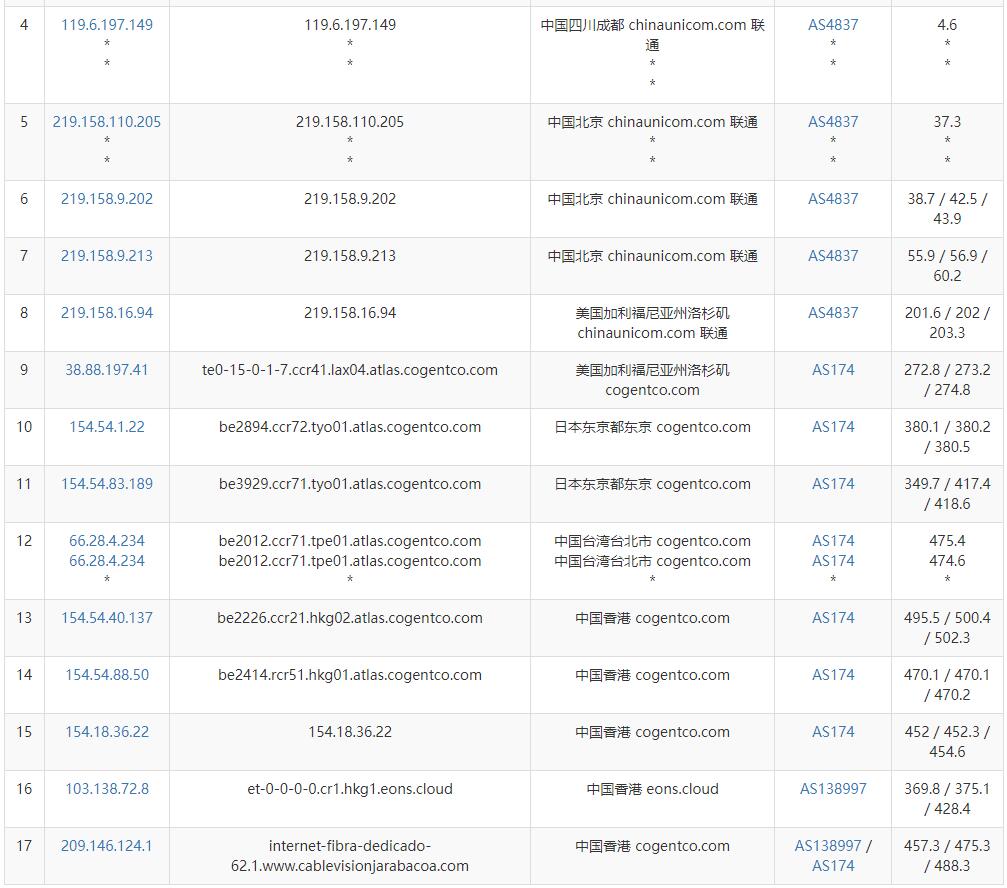
Task: Open the AS138997 link in hop 16 row
Action: [833, 789]
